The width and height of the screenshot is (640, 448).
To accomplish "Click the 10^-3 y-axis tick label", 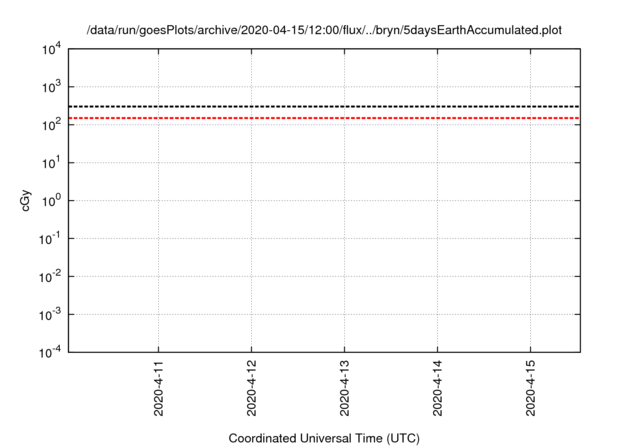I will tap(50, 315).
